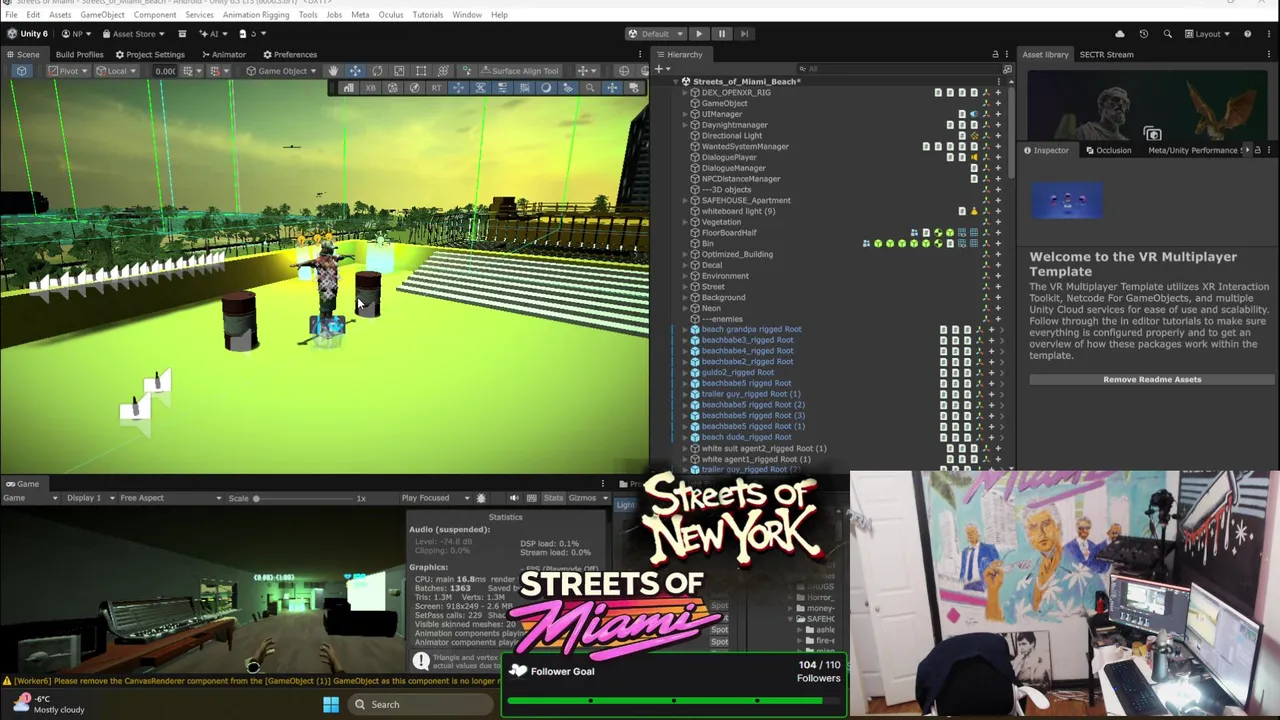Toggle Mute Audio in Game view
The image size is (1280, 720).
click(x=514, y=498)
